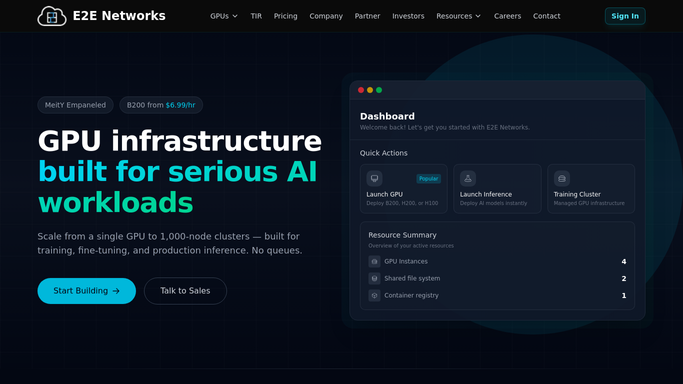Click the Launch GPU monitor icon
This screenshot has height=384, width=683.
(x=374, y=179)
